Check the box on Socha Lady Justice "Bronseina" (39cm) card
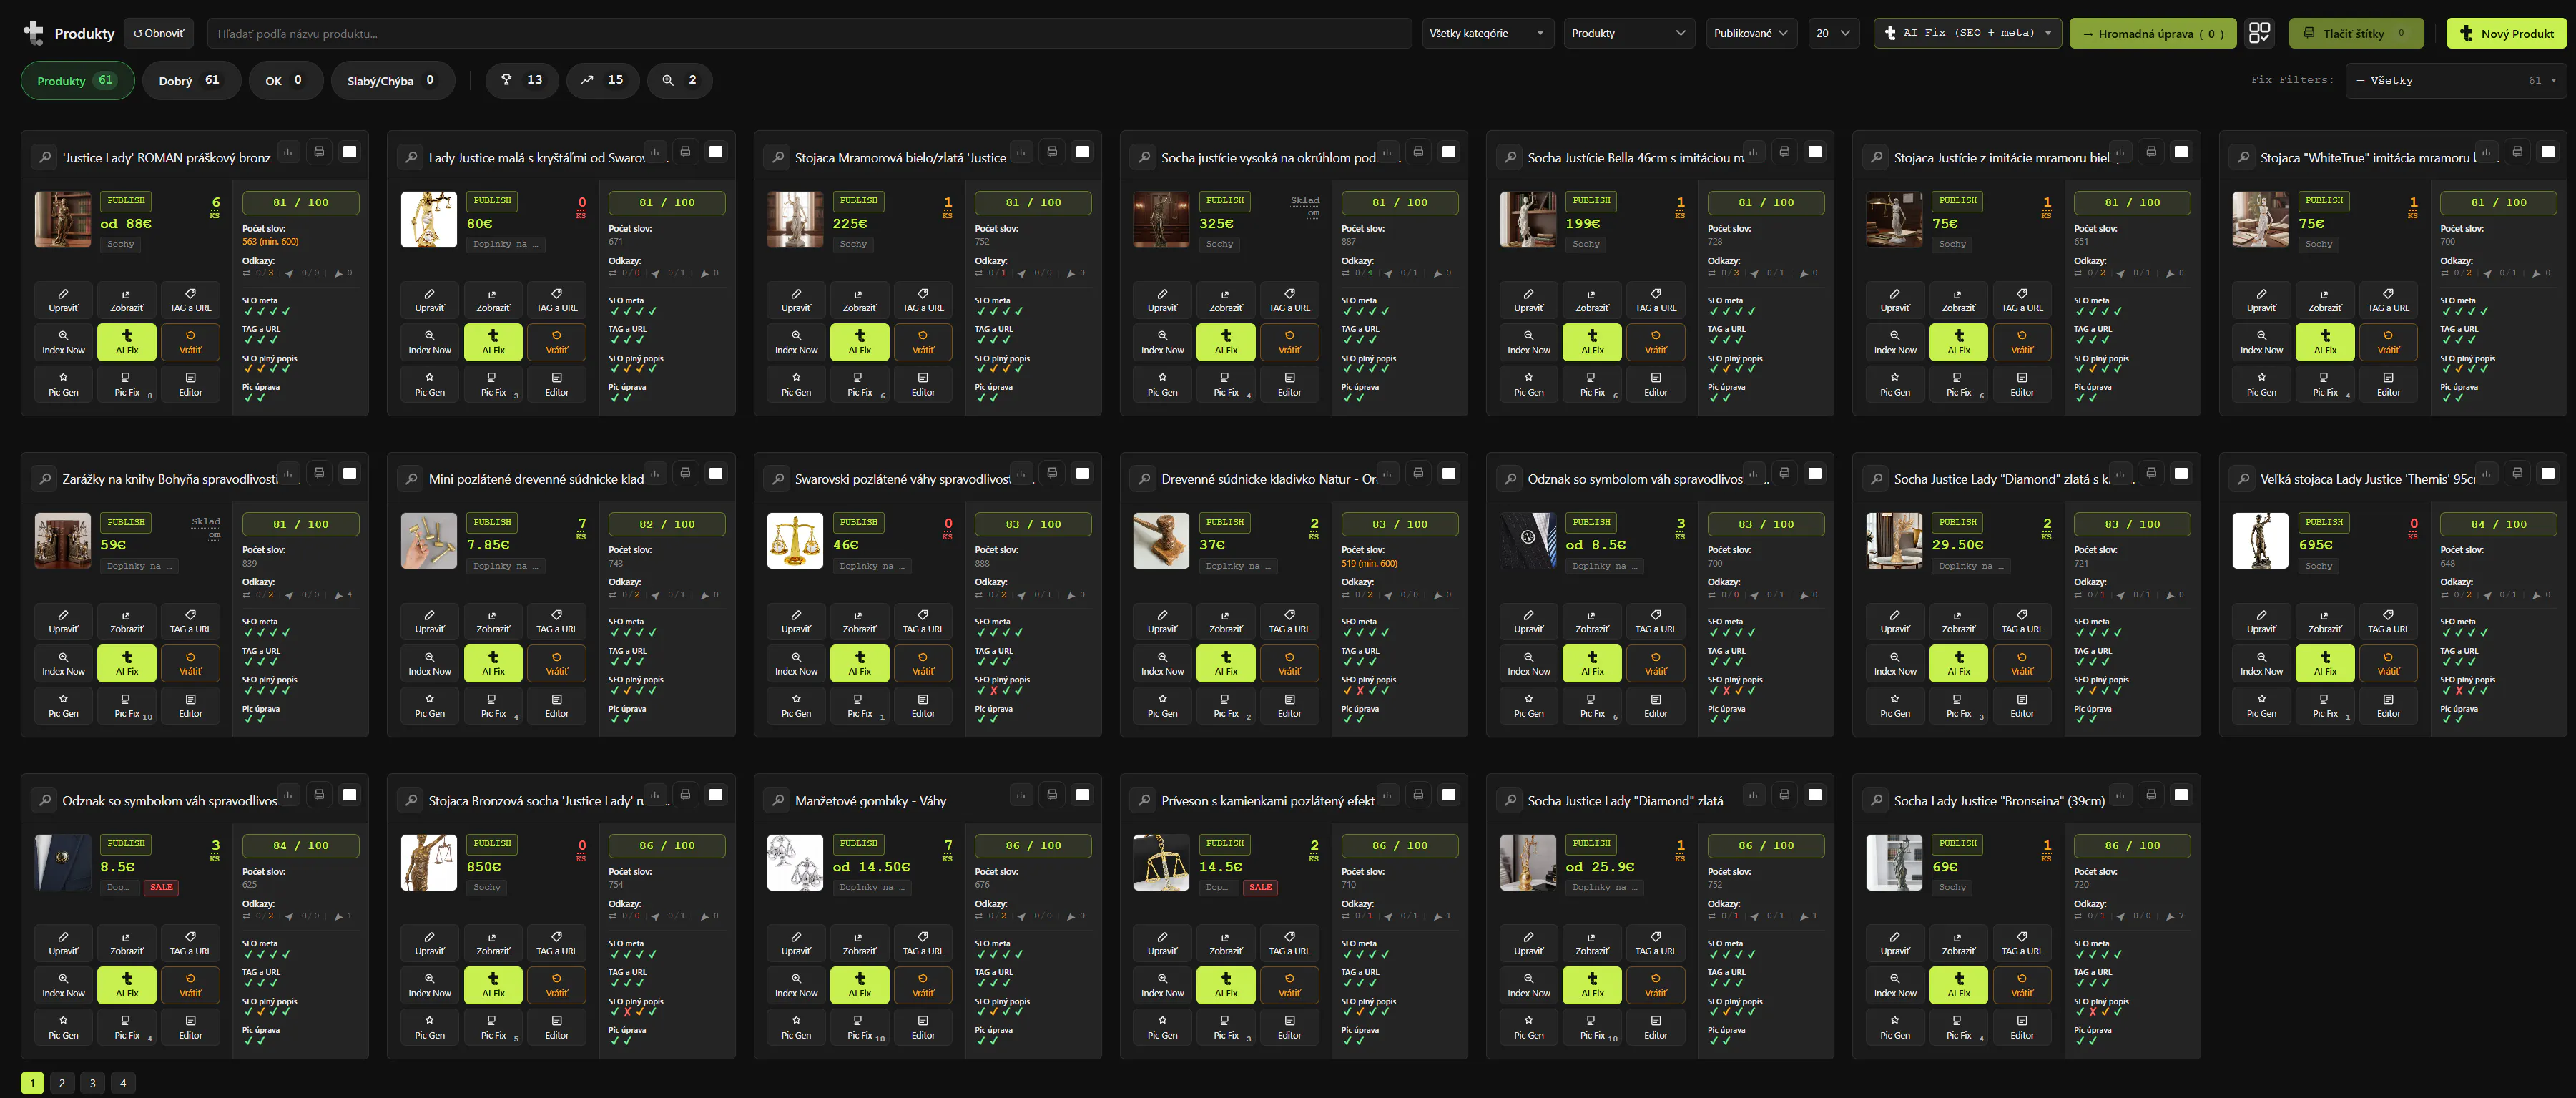Image resolution: width=2576 pixels, height=1098 pixels. tap(2181, 795)
